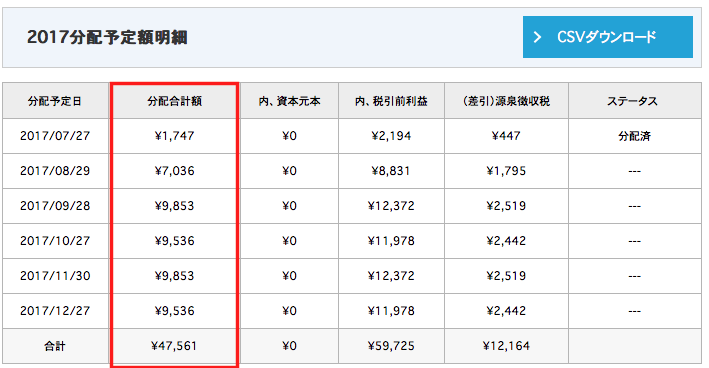709x368 pixels.
Task: Click the CSVダウンロード button
Action: coord(607,37)
